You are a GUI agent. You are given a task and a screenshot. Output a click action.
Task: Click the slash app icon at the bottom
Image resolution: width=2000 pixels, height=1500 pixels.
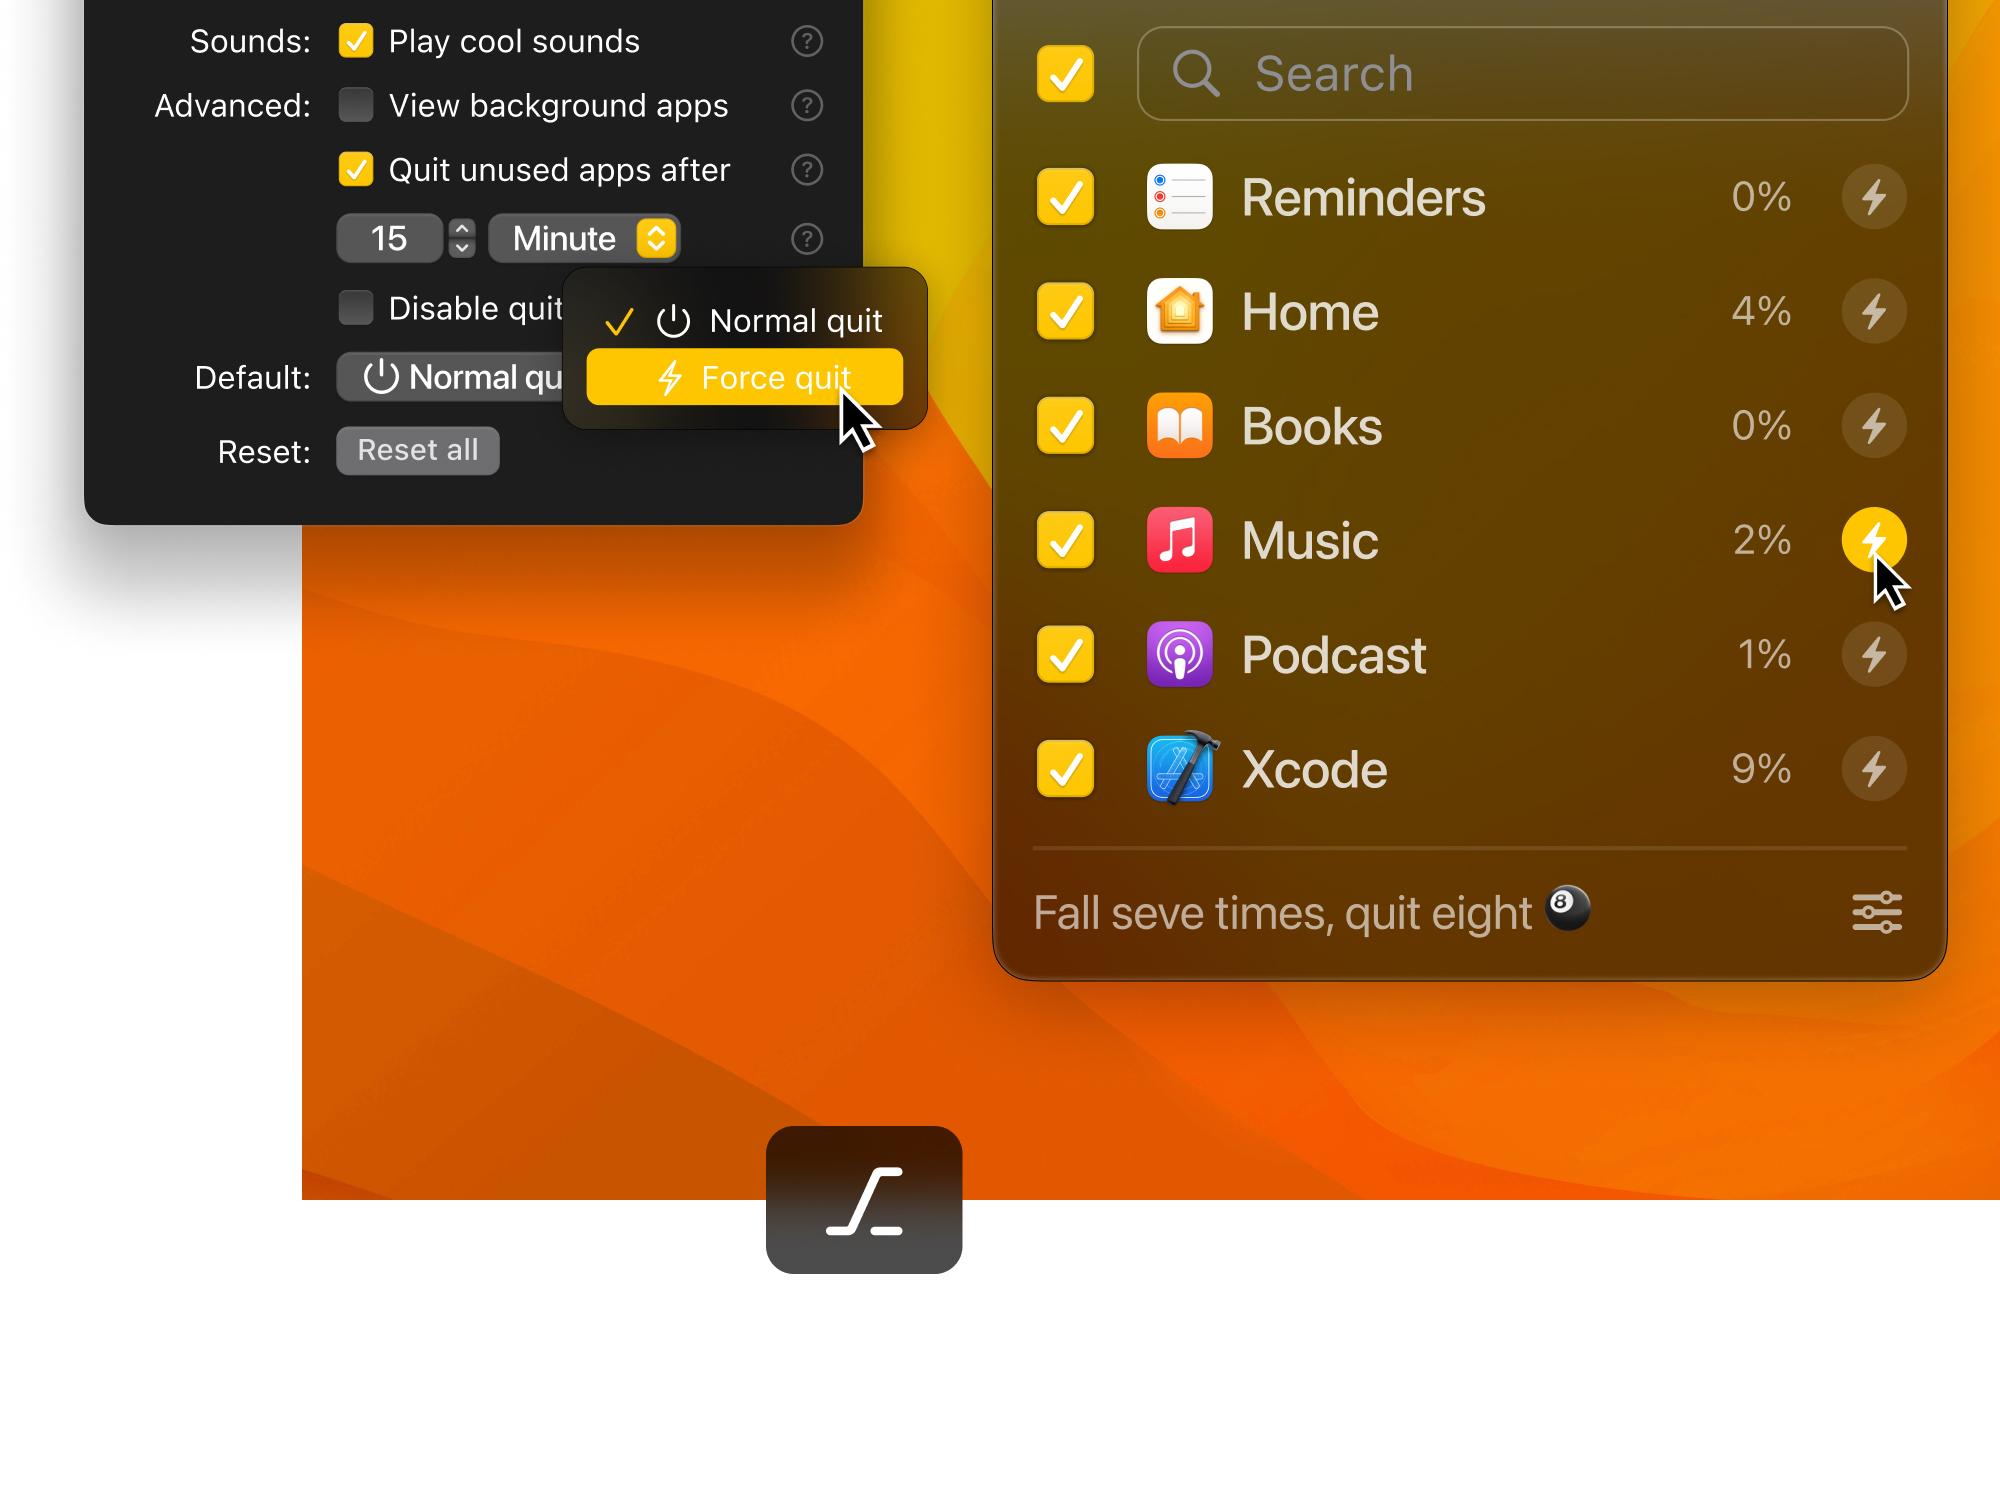pyautogui.click(x=864, y=1200)
